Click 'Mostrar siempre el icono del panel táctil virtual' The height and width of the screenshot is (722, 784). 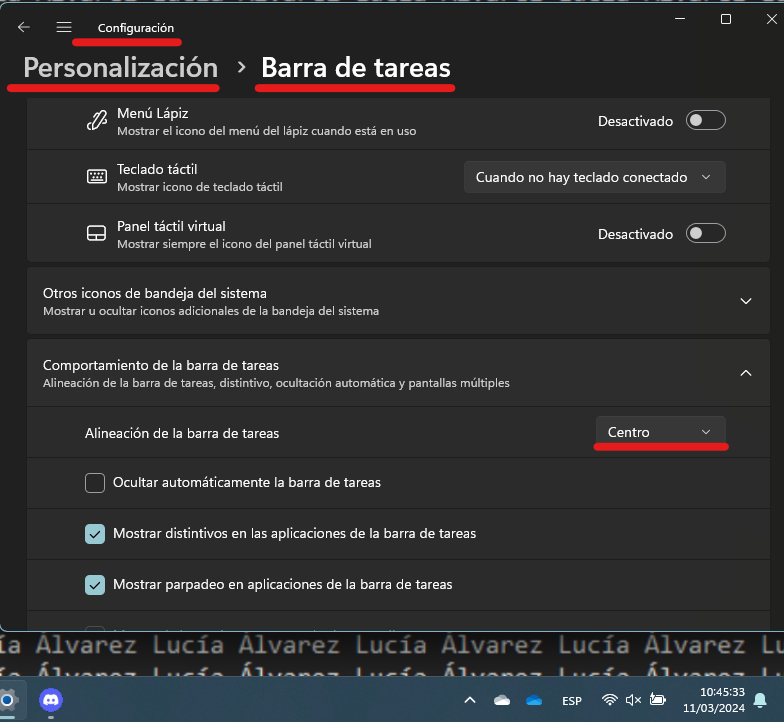[x=244, y=244]
